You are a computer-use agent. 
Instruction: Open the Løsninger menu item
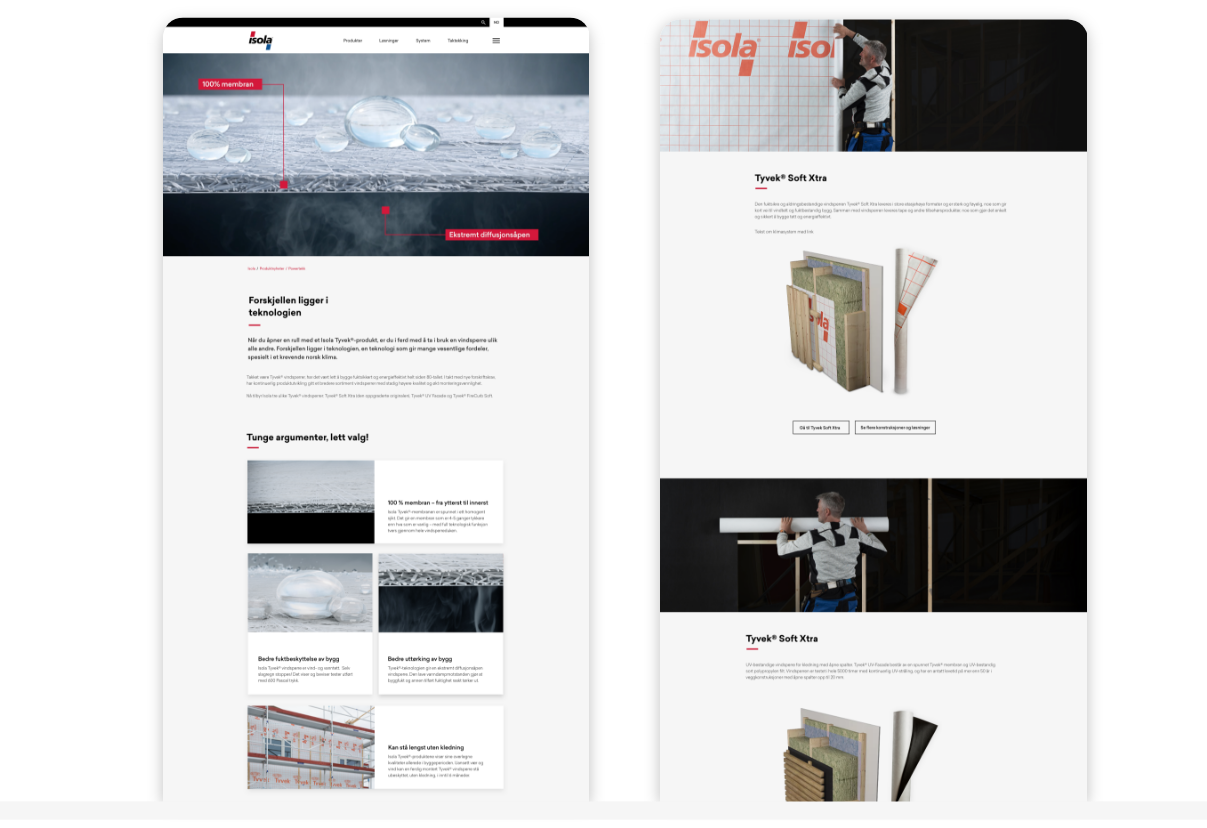[x=389, y=41]
